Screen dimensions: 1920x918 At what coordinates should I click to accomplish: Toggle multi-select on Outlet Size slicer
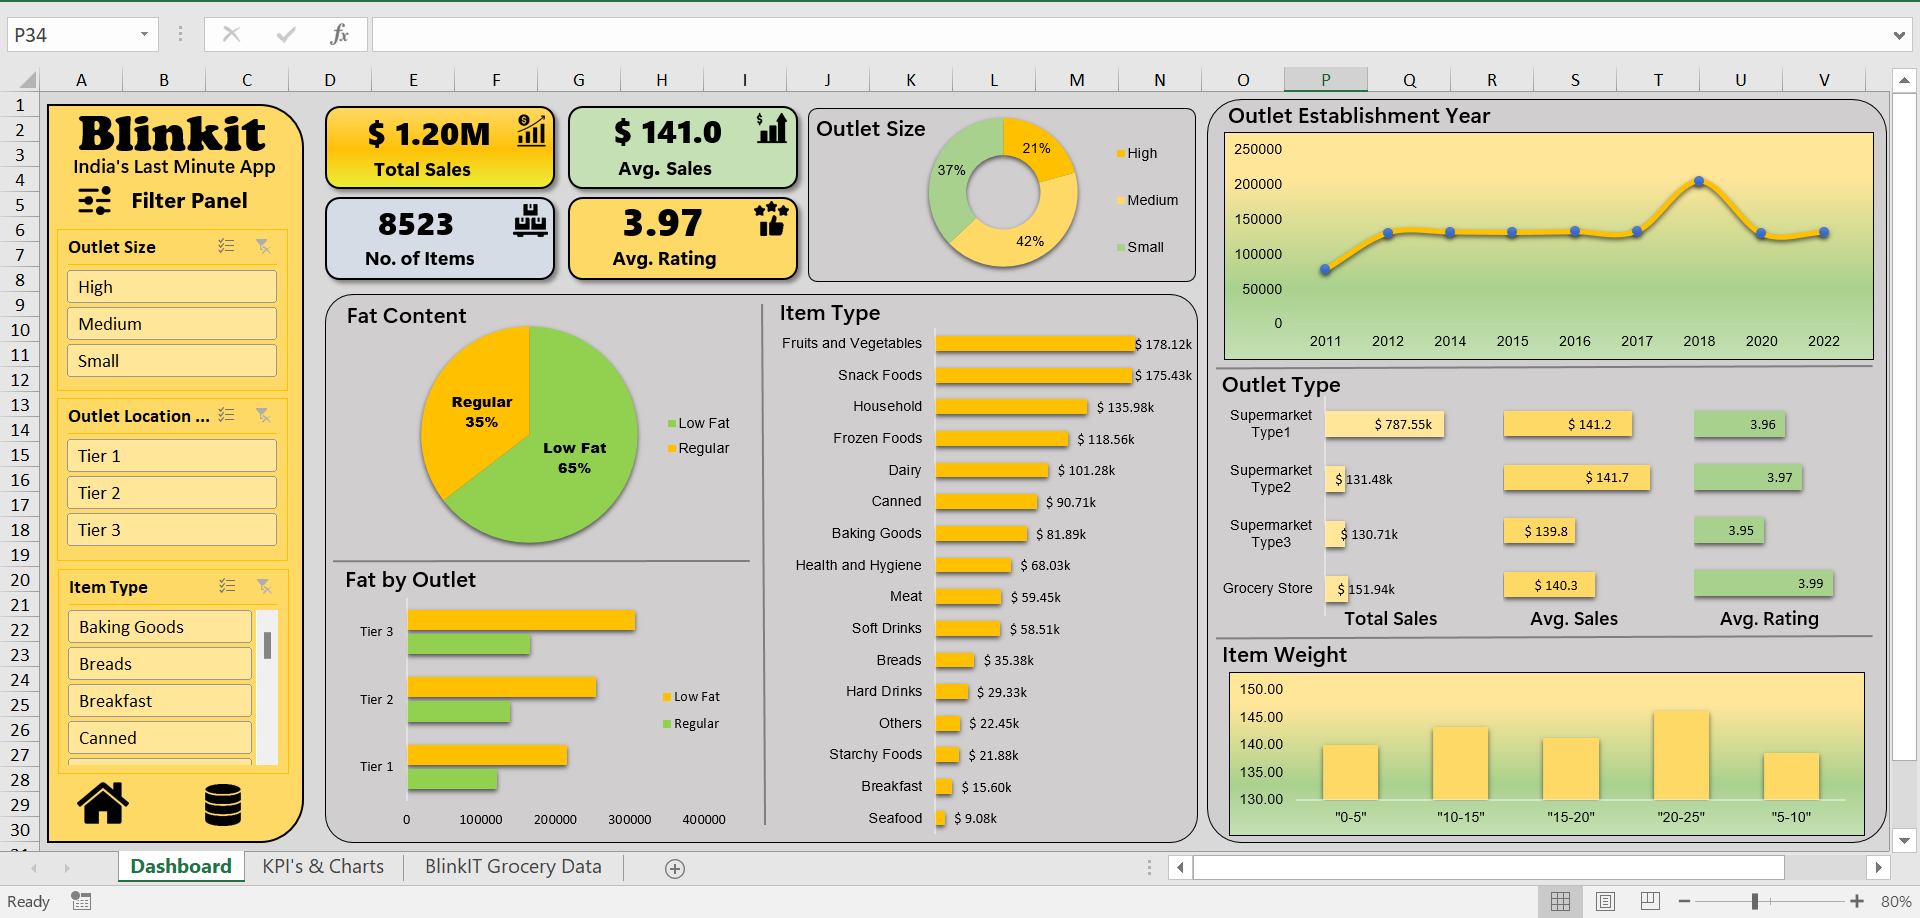coord(227,246)
